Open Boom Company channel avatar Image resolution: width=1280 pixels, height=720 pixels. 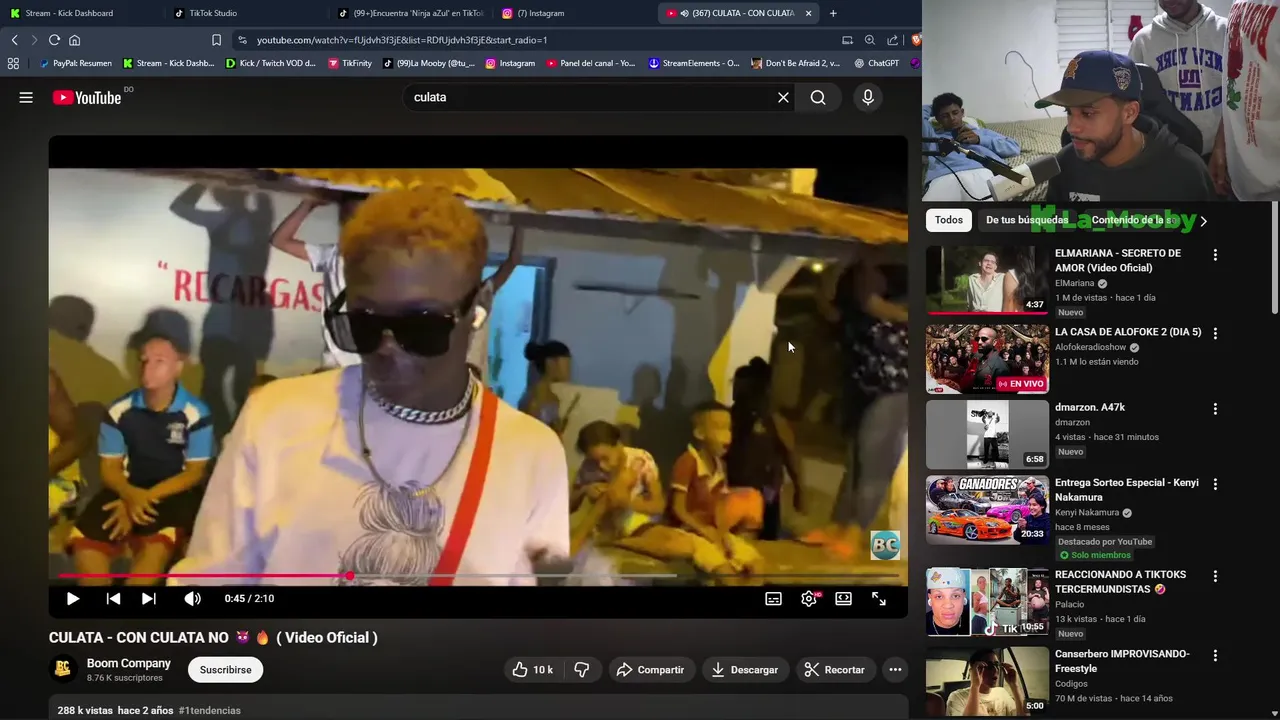63,669
